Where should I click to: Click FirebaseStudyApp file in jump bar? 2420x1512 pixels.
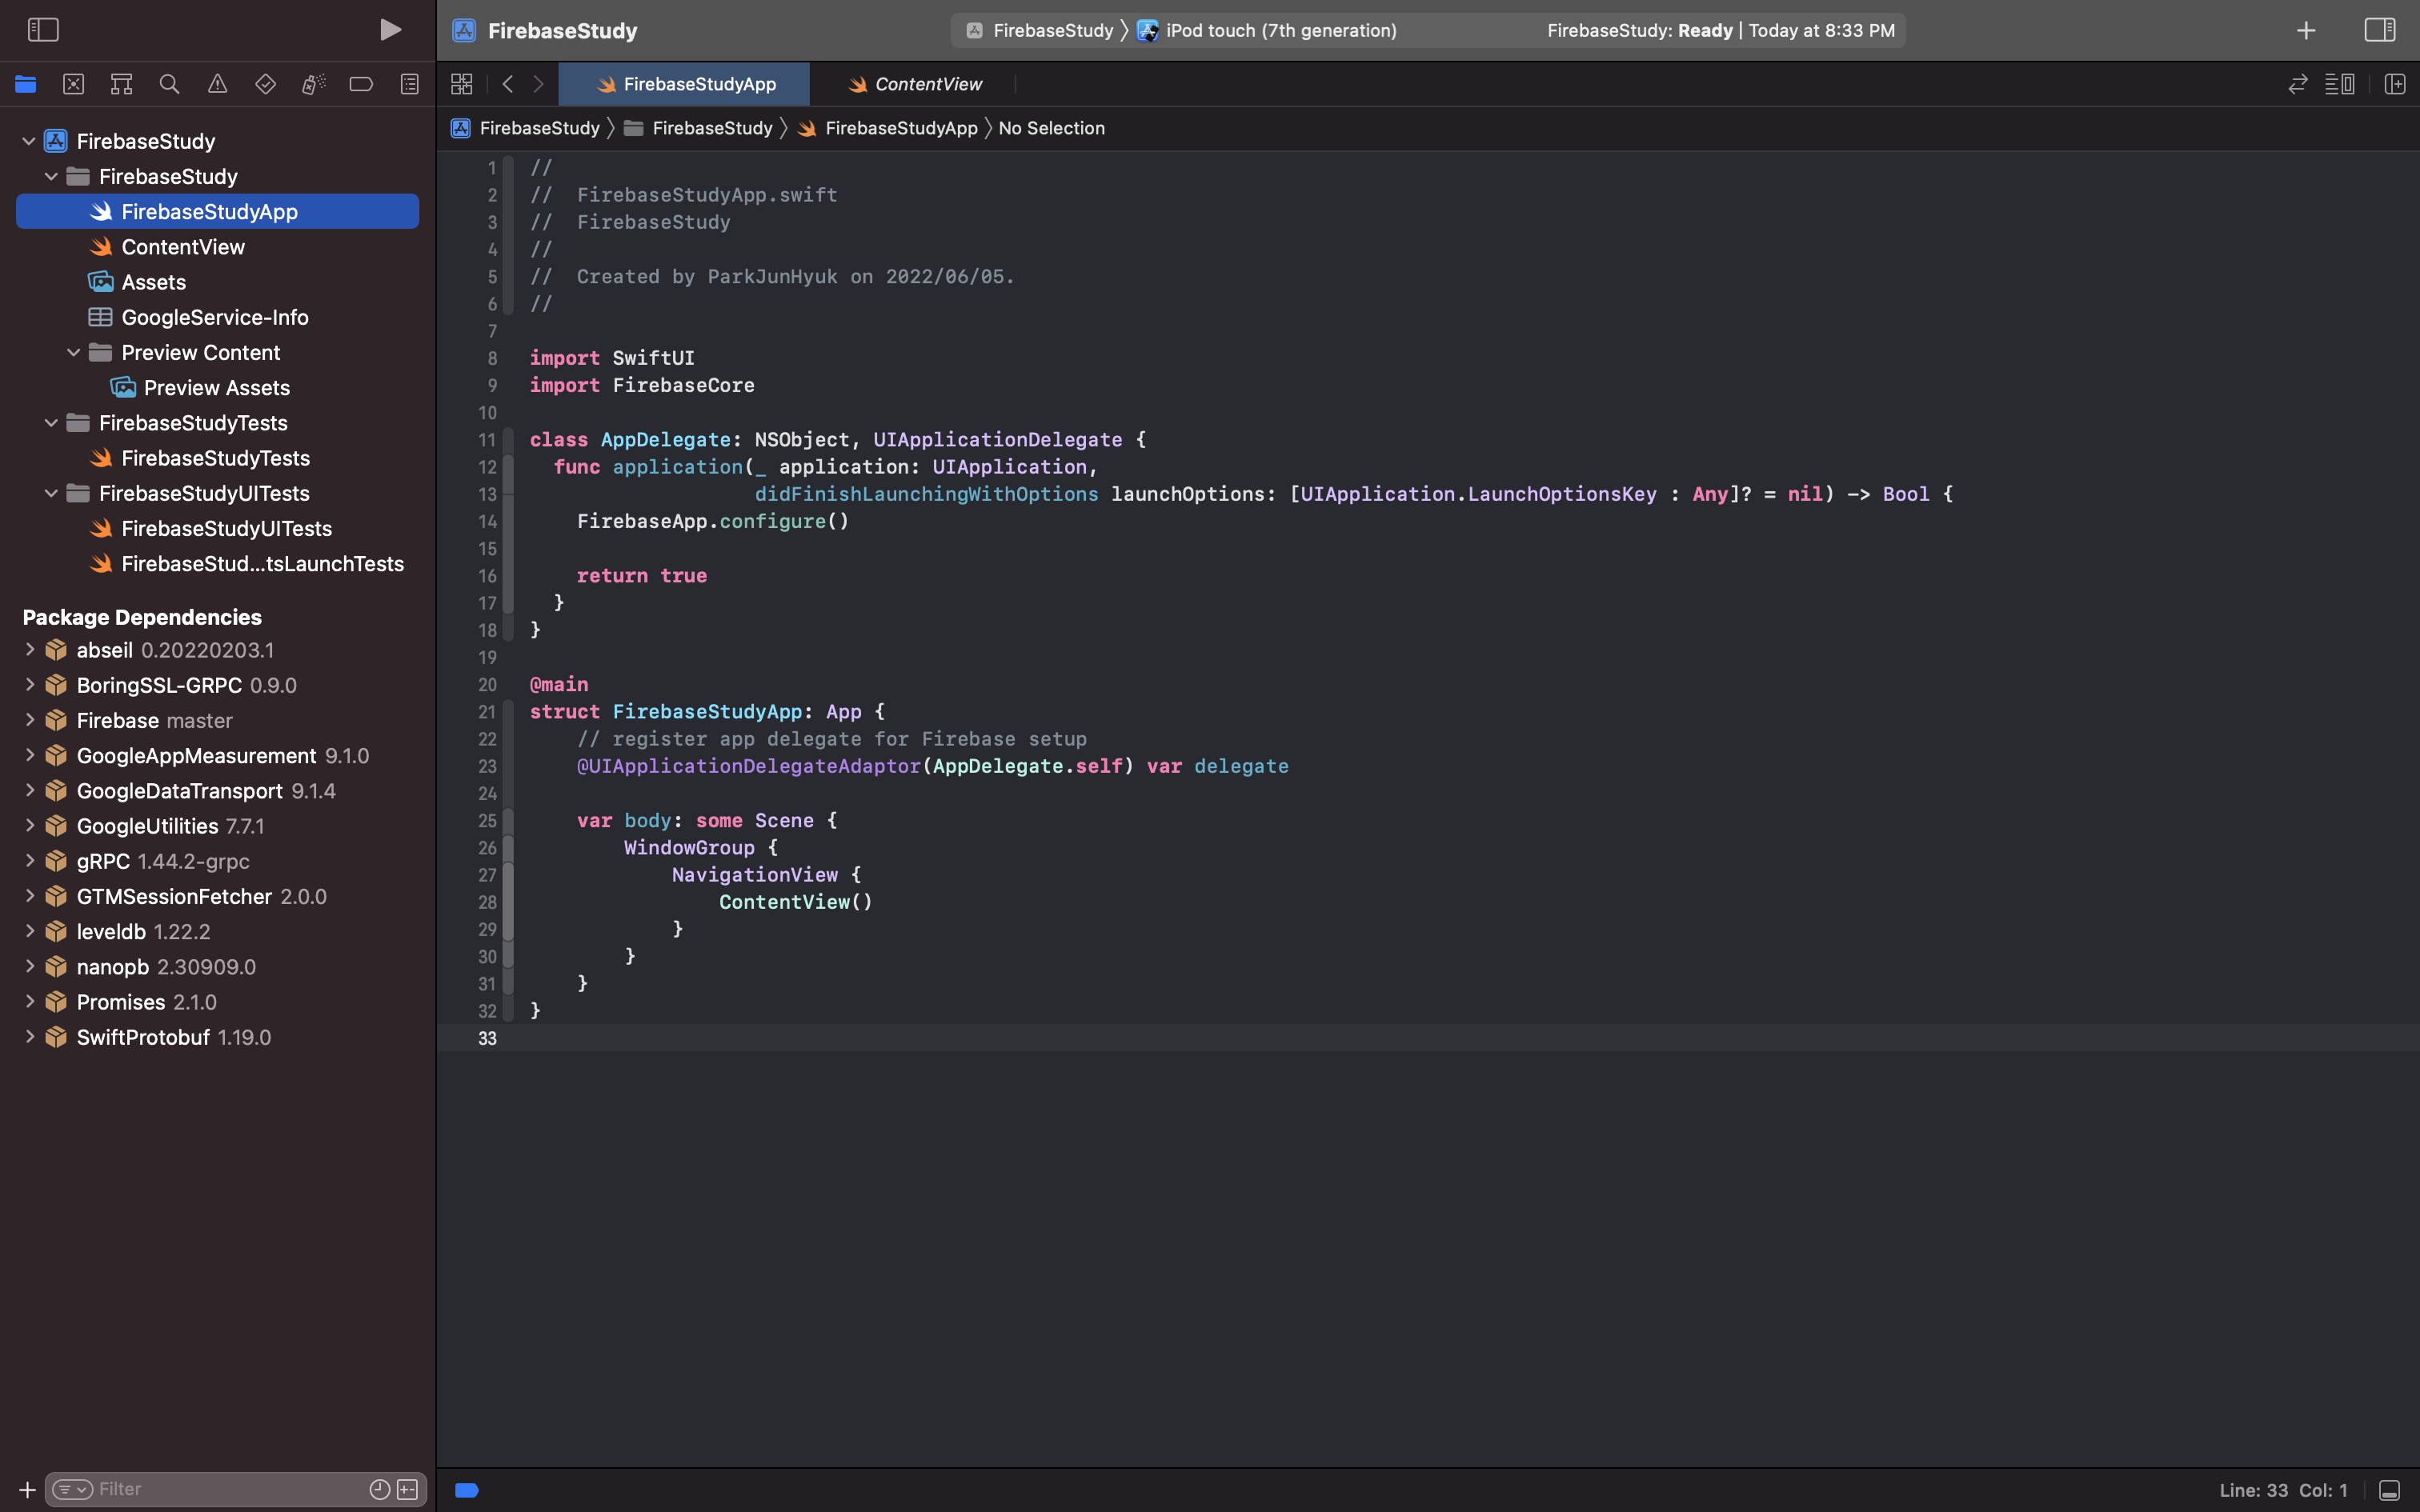click(x=888, y=128)
